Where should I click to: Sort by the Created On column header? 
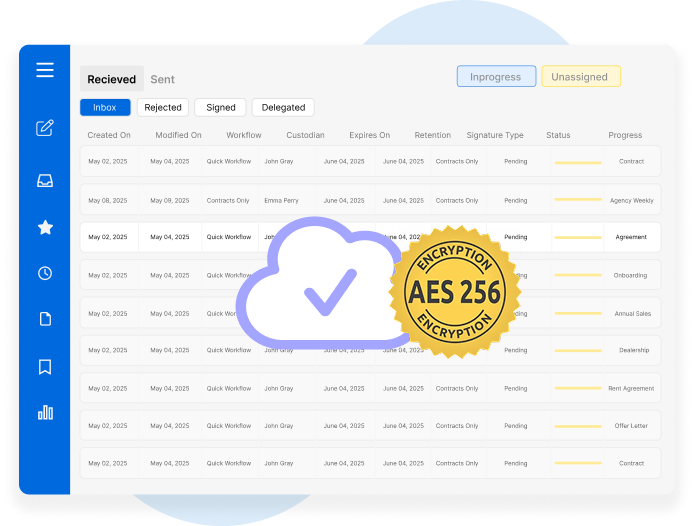pyautogui.click(x=109, y=135)
